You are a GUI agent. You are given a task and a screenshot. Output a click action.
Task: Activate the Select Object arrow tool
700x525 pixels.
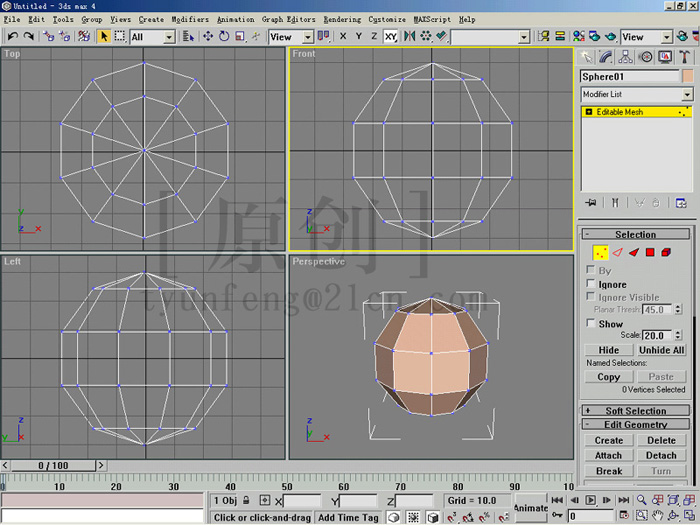pyautogui.click(x=104, y=36)
